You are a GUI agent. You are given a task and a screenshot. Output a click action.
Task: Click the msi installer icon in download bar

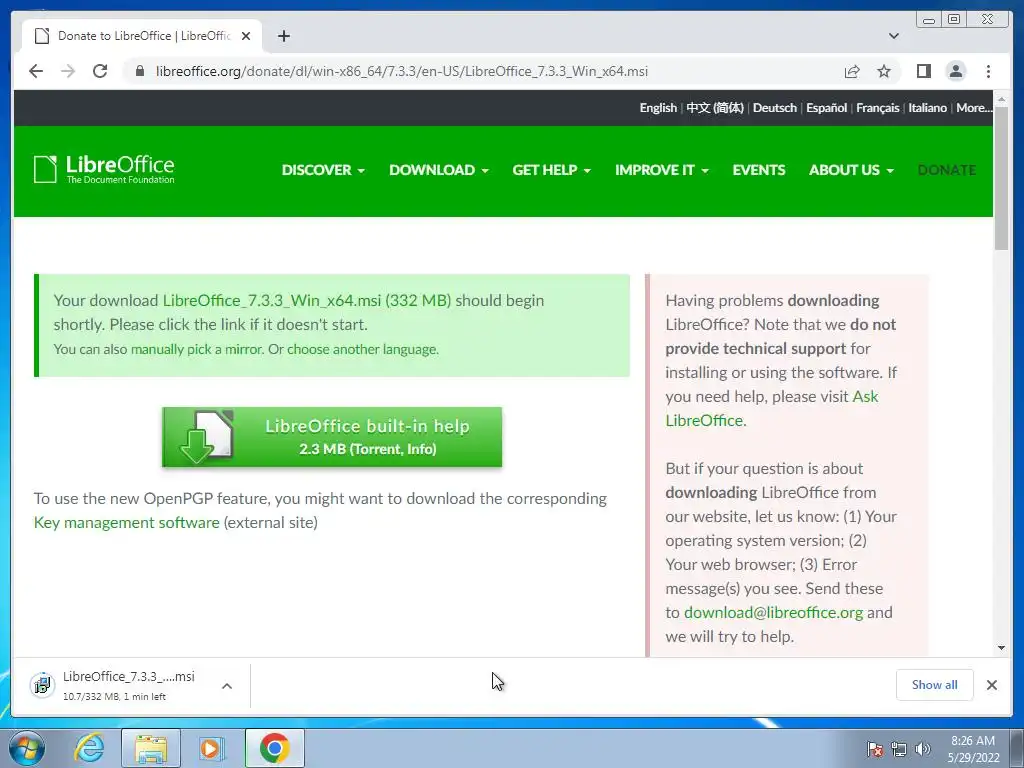(x=42, y=685)
